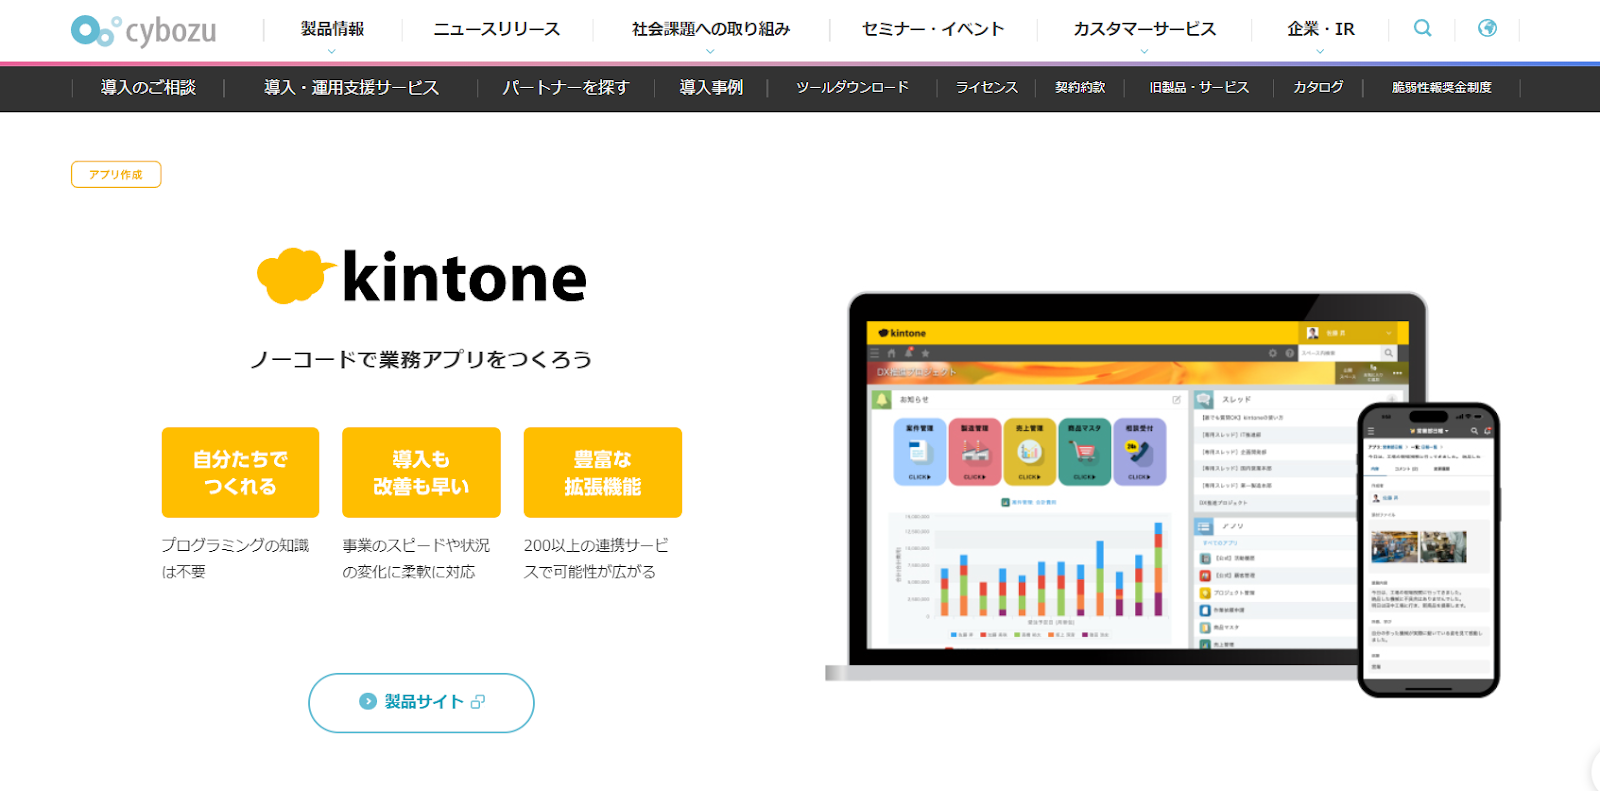The width and height of the screenshot is (1600, 791).
Task: Click the 豊富な拡張機能 yellow box
Action: pos(603,472)
